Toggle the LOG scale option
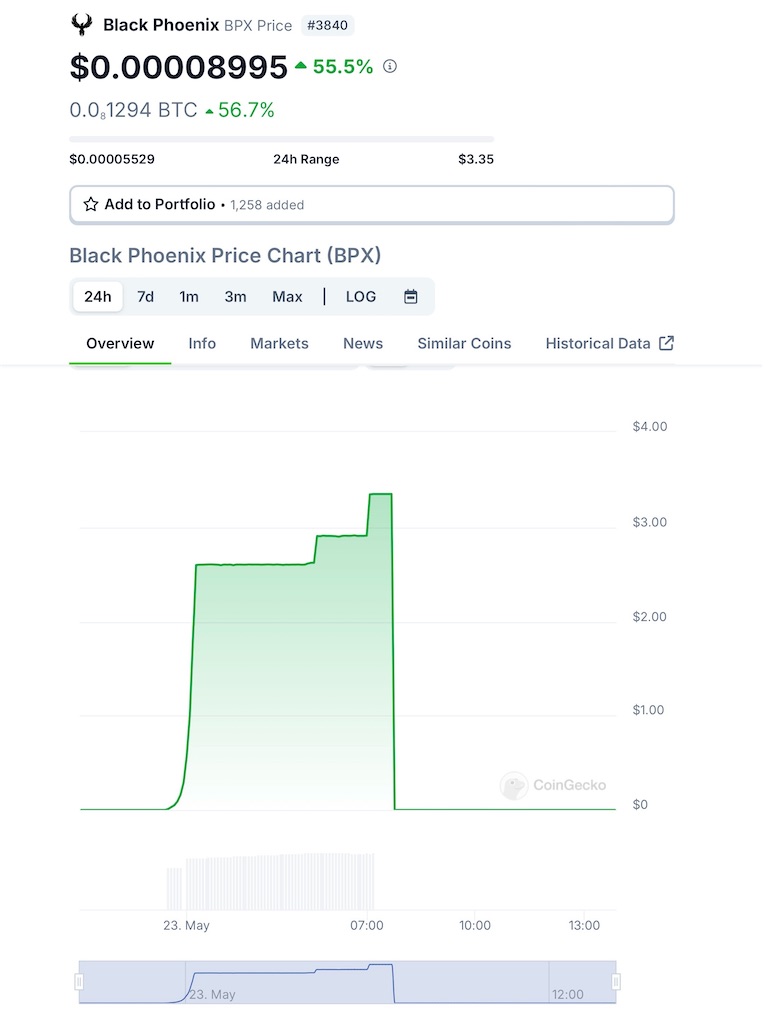 [x=361, y=297]
